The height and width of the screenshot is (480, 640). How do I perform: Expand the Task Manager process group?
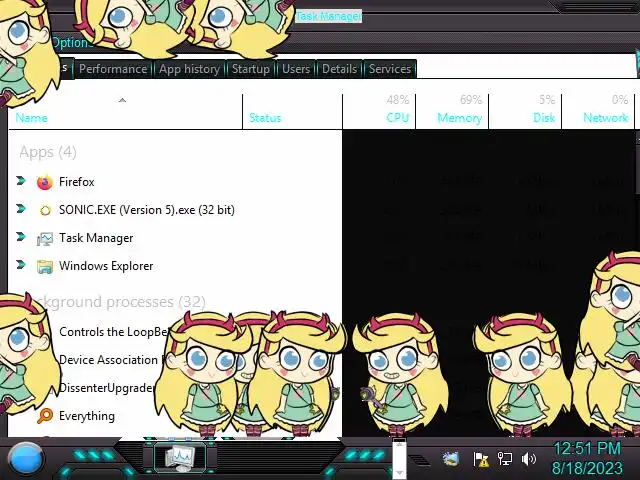click(x=21, y=237)
